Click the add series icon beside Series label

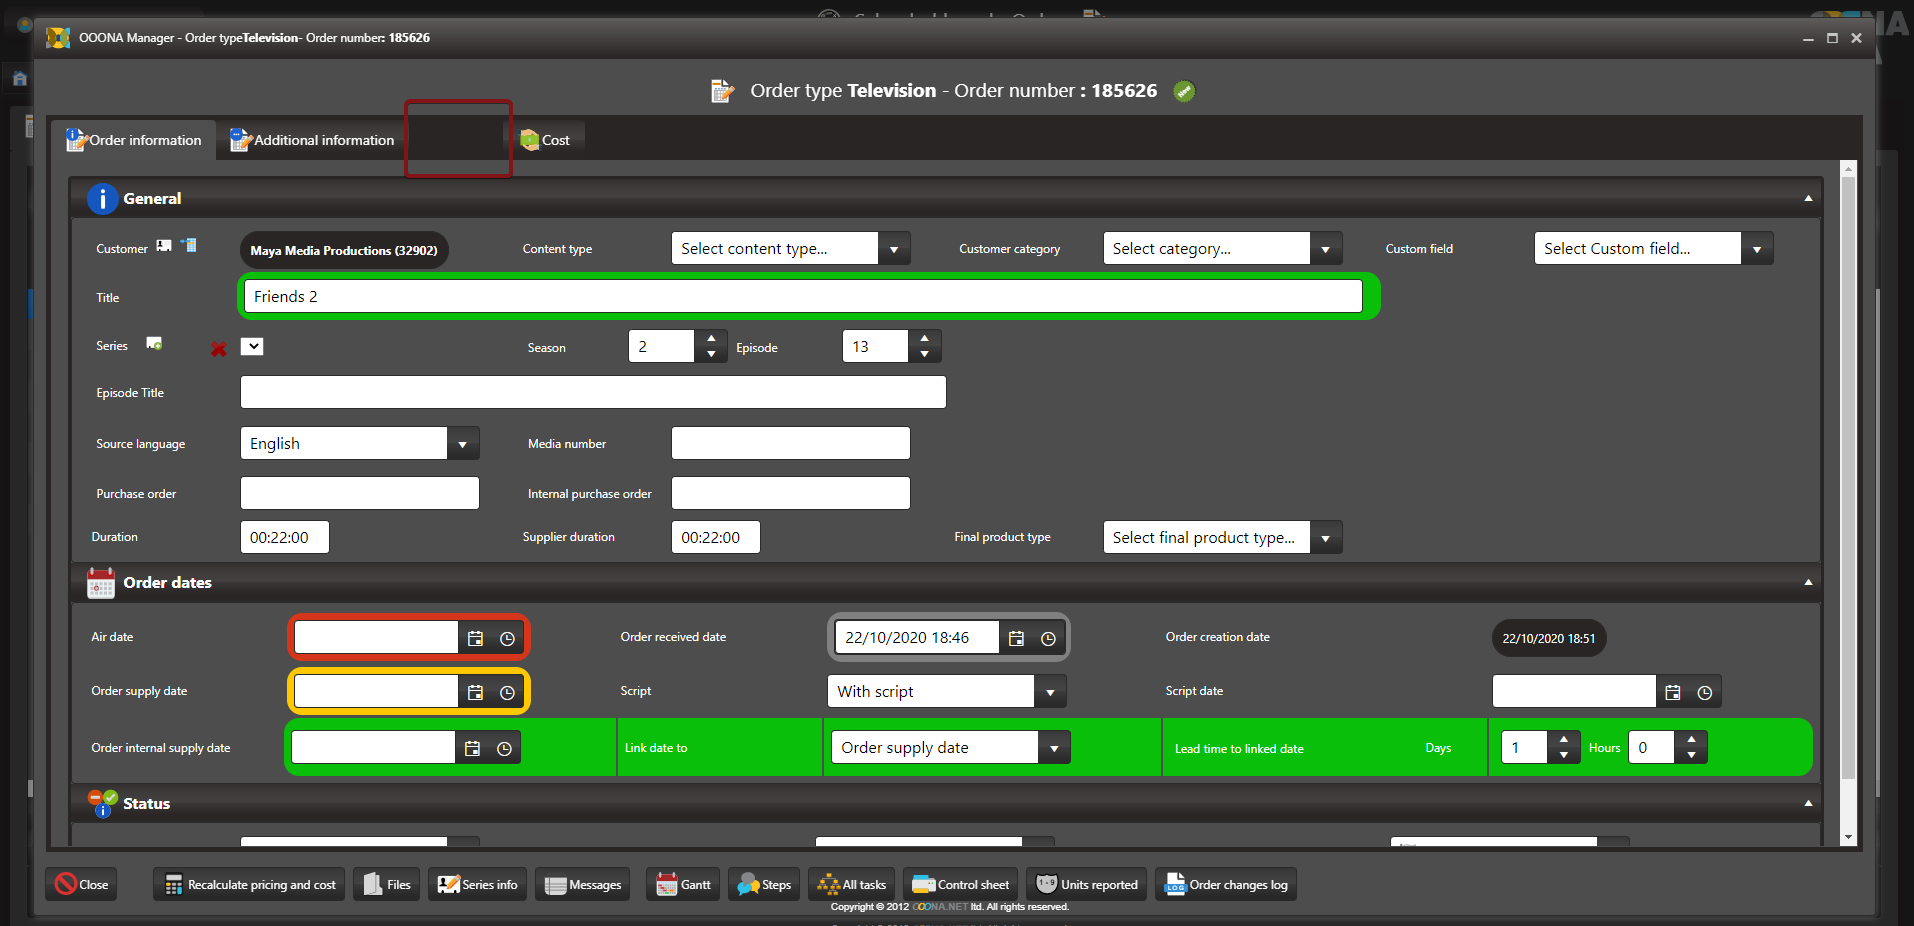point(154,344)
